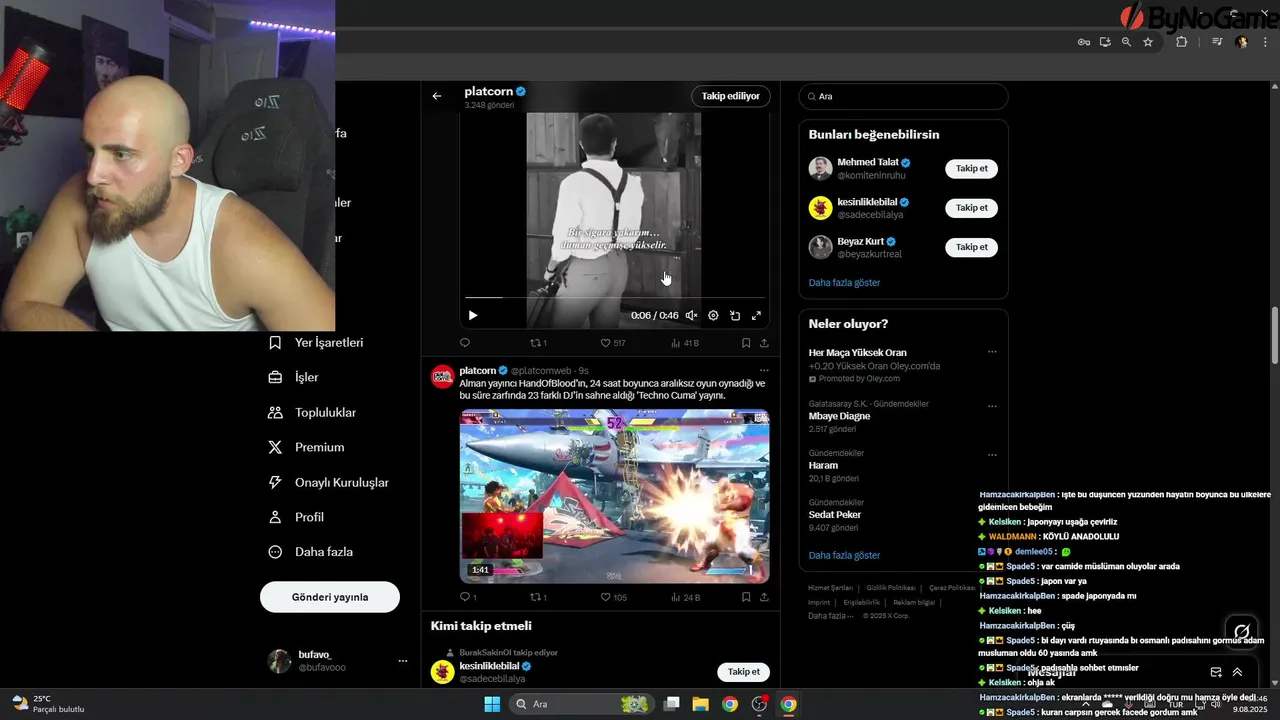Open more options for Oley.com promoted trend
1280x720 pixels.
992,352
